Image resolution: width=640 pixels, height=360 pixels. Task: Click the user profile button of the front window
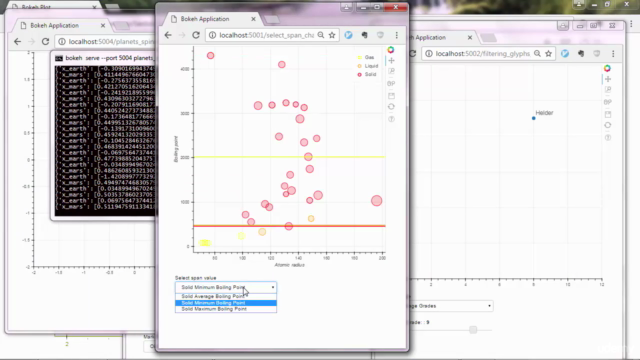(x=346, y=7)
